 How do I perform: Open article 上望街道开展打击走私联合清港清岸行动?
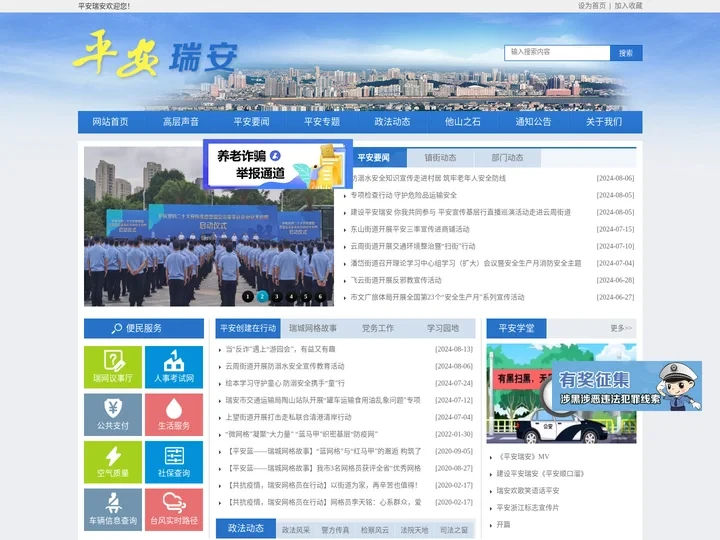point(288,417)
